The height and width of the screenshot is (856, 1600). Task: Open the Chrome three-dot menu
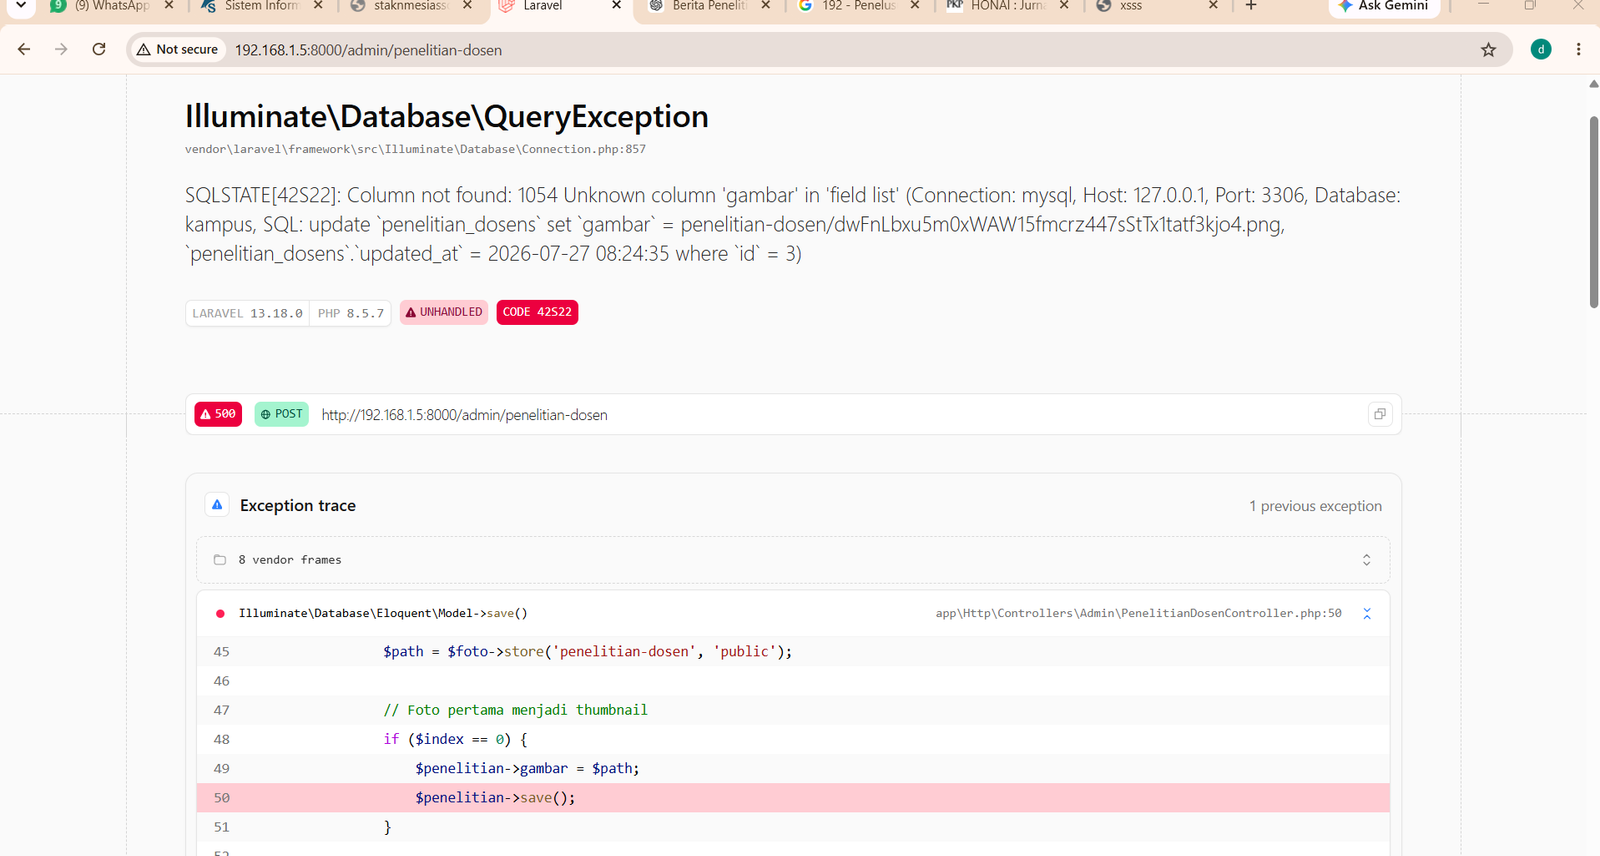(1579, 49)
